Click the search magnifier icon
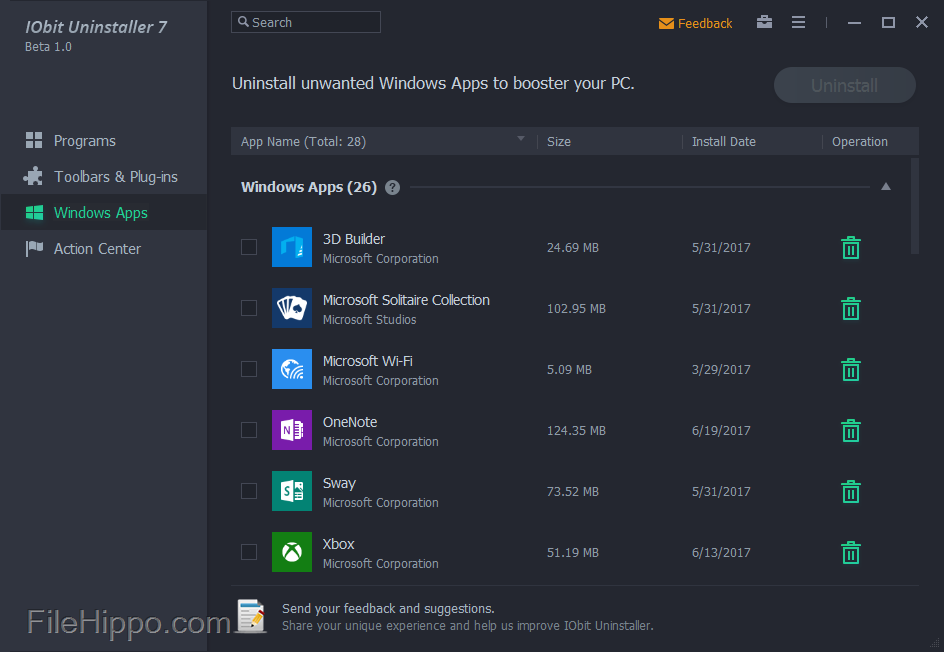The width and height of the screenshot is (944, 652). 243,22
